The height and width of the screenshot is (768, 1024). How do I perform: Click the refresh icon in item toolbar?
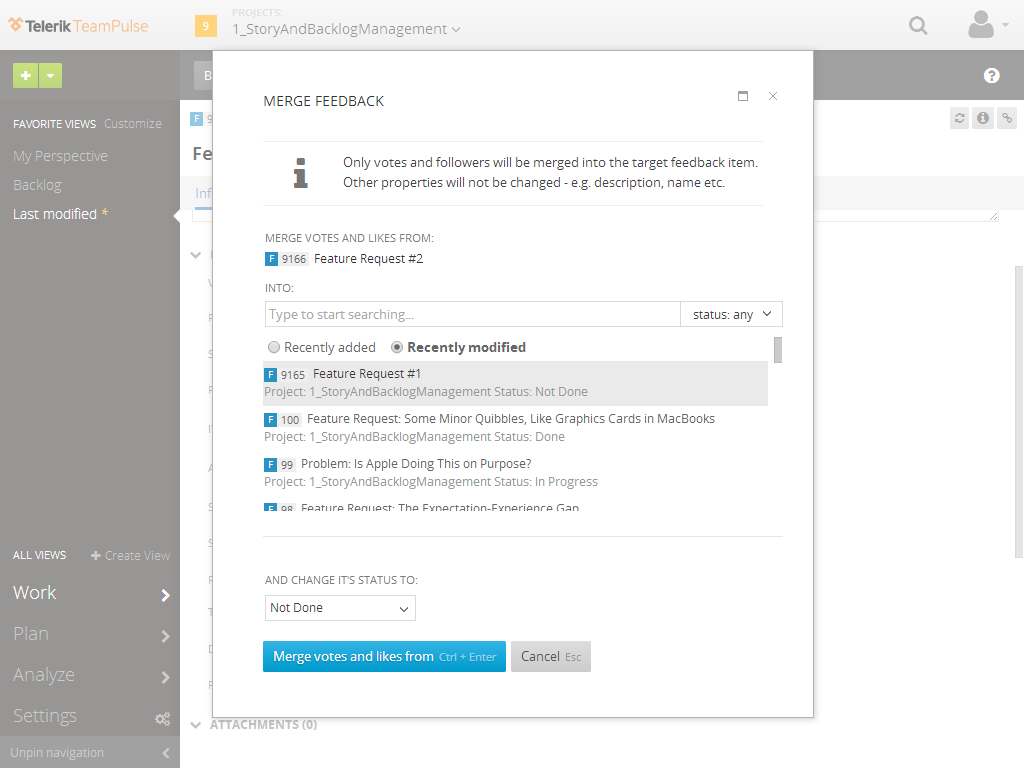tap(959, 118)
